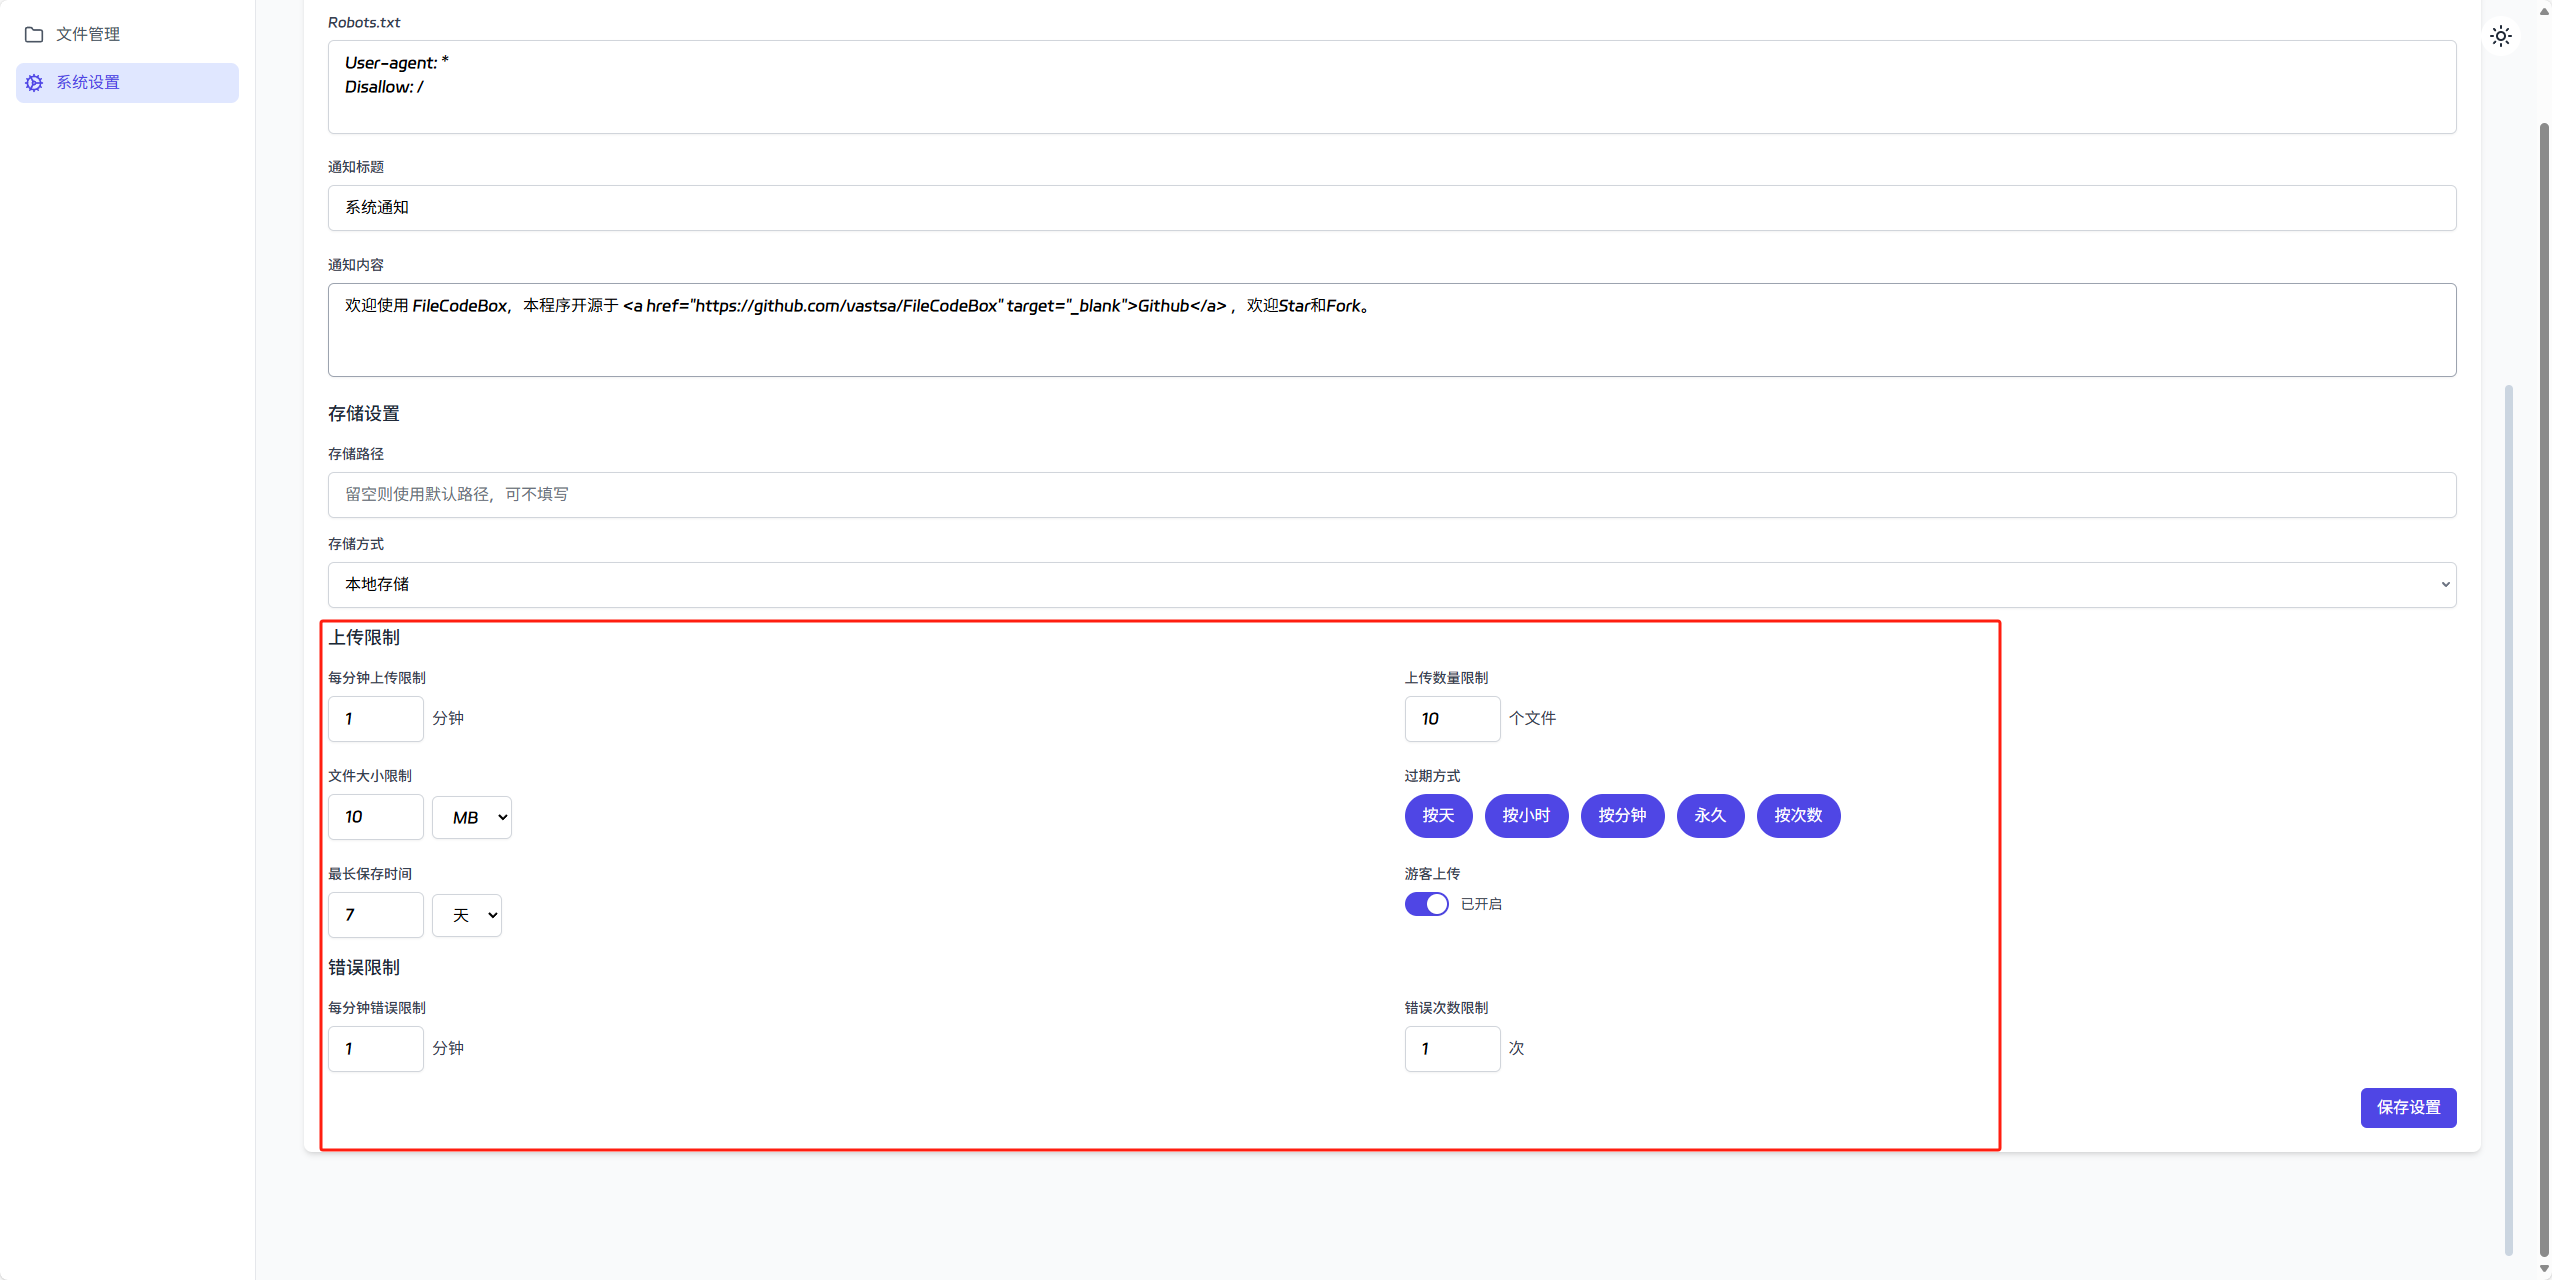Click the 保存设置 button

point(2408,1108)
